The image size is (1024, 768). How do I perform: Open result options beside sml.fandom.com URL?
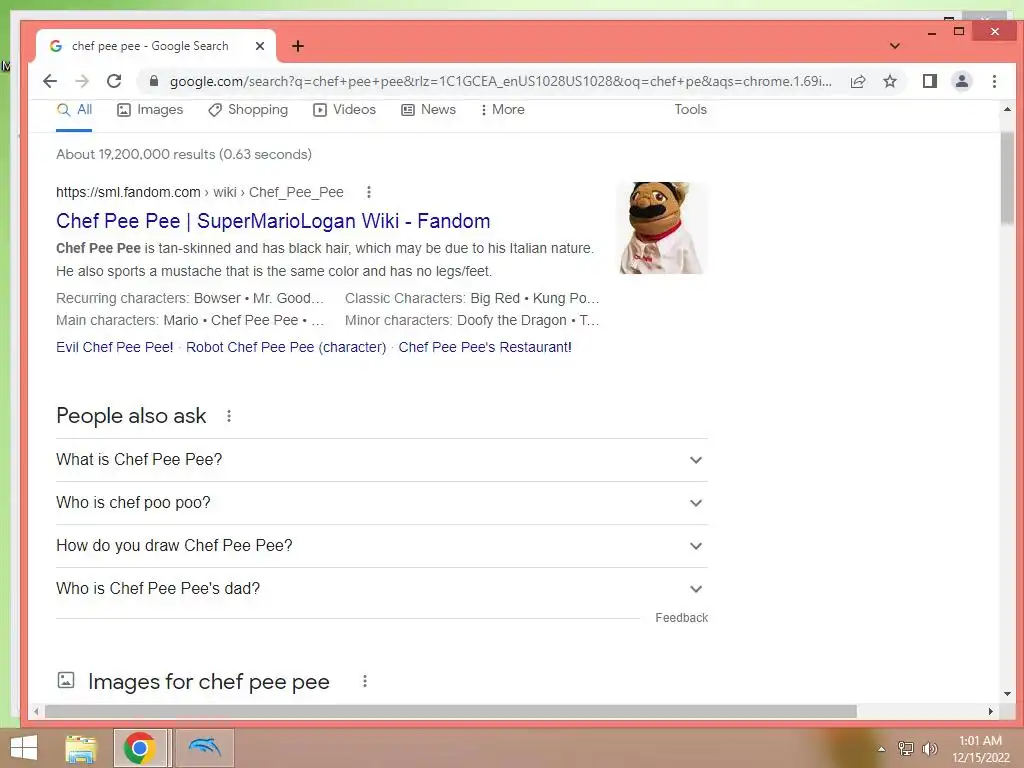tap(369, 192)
